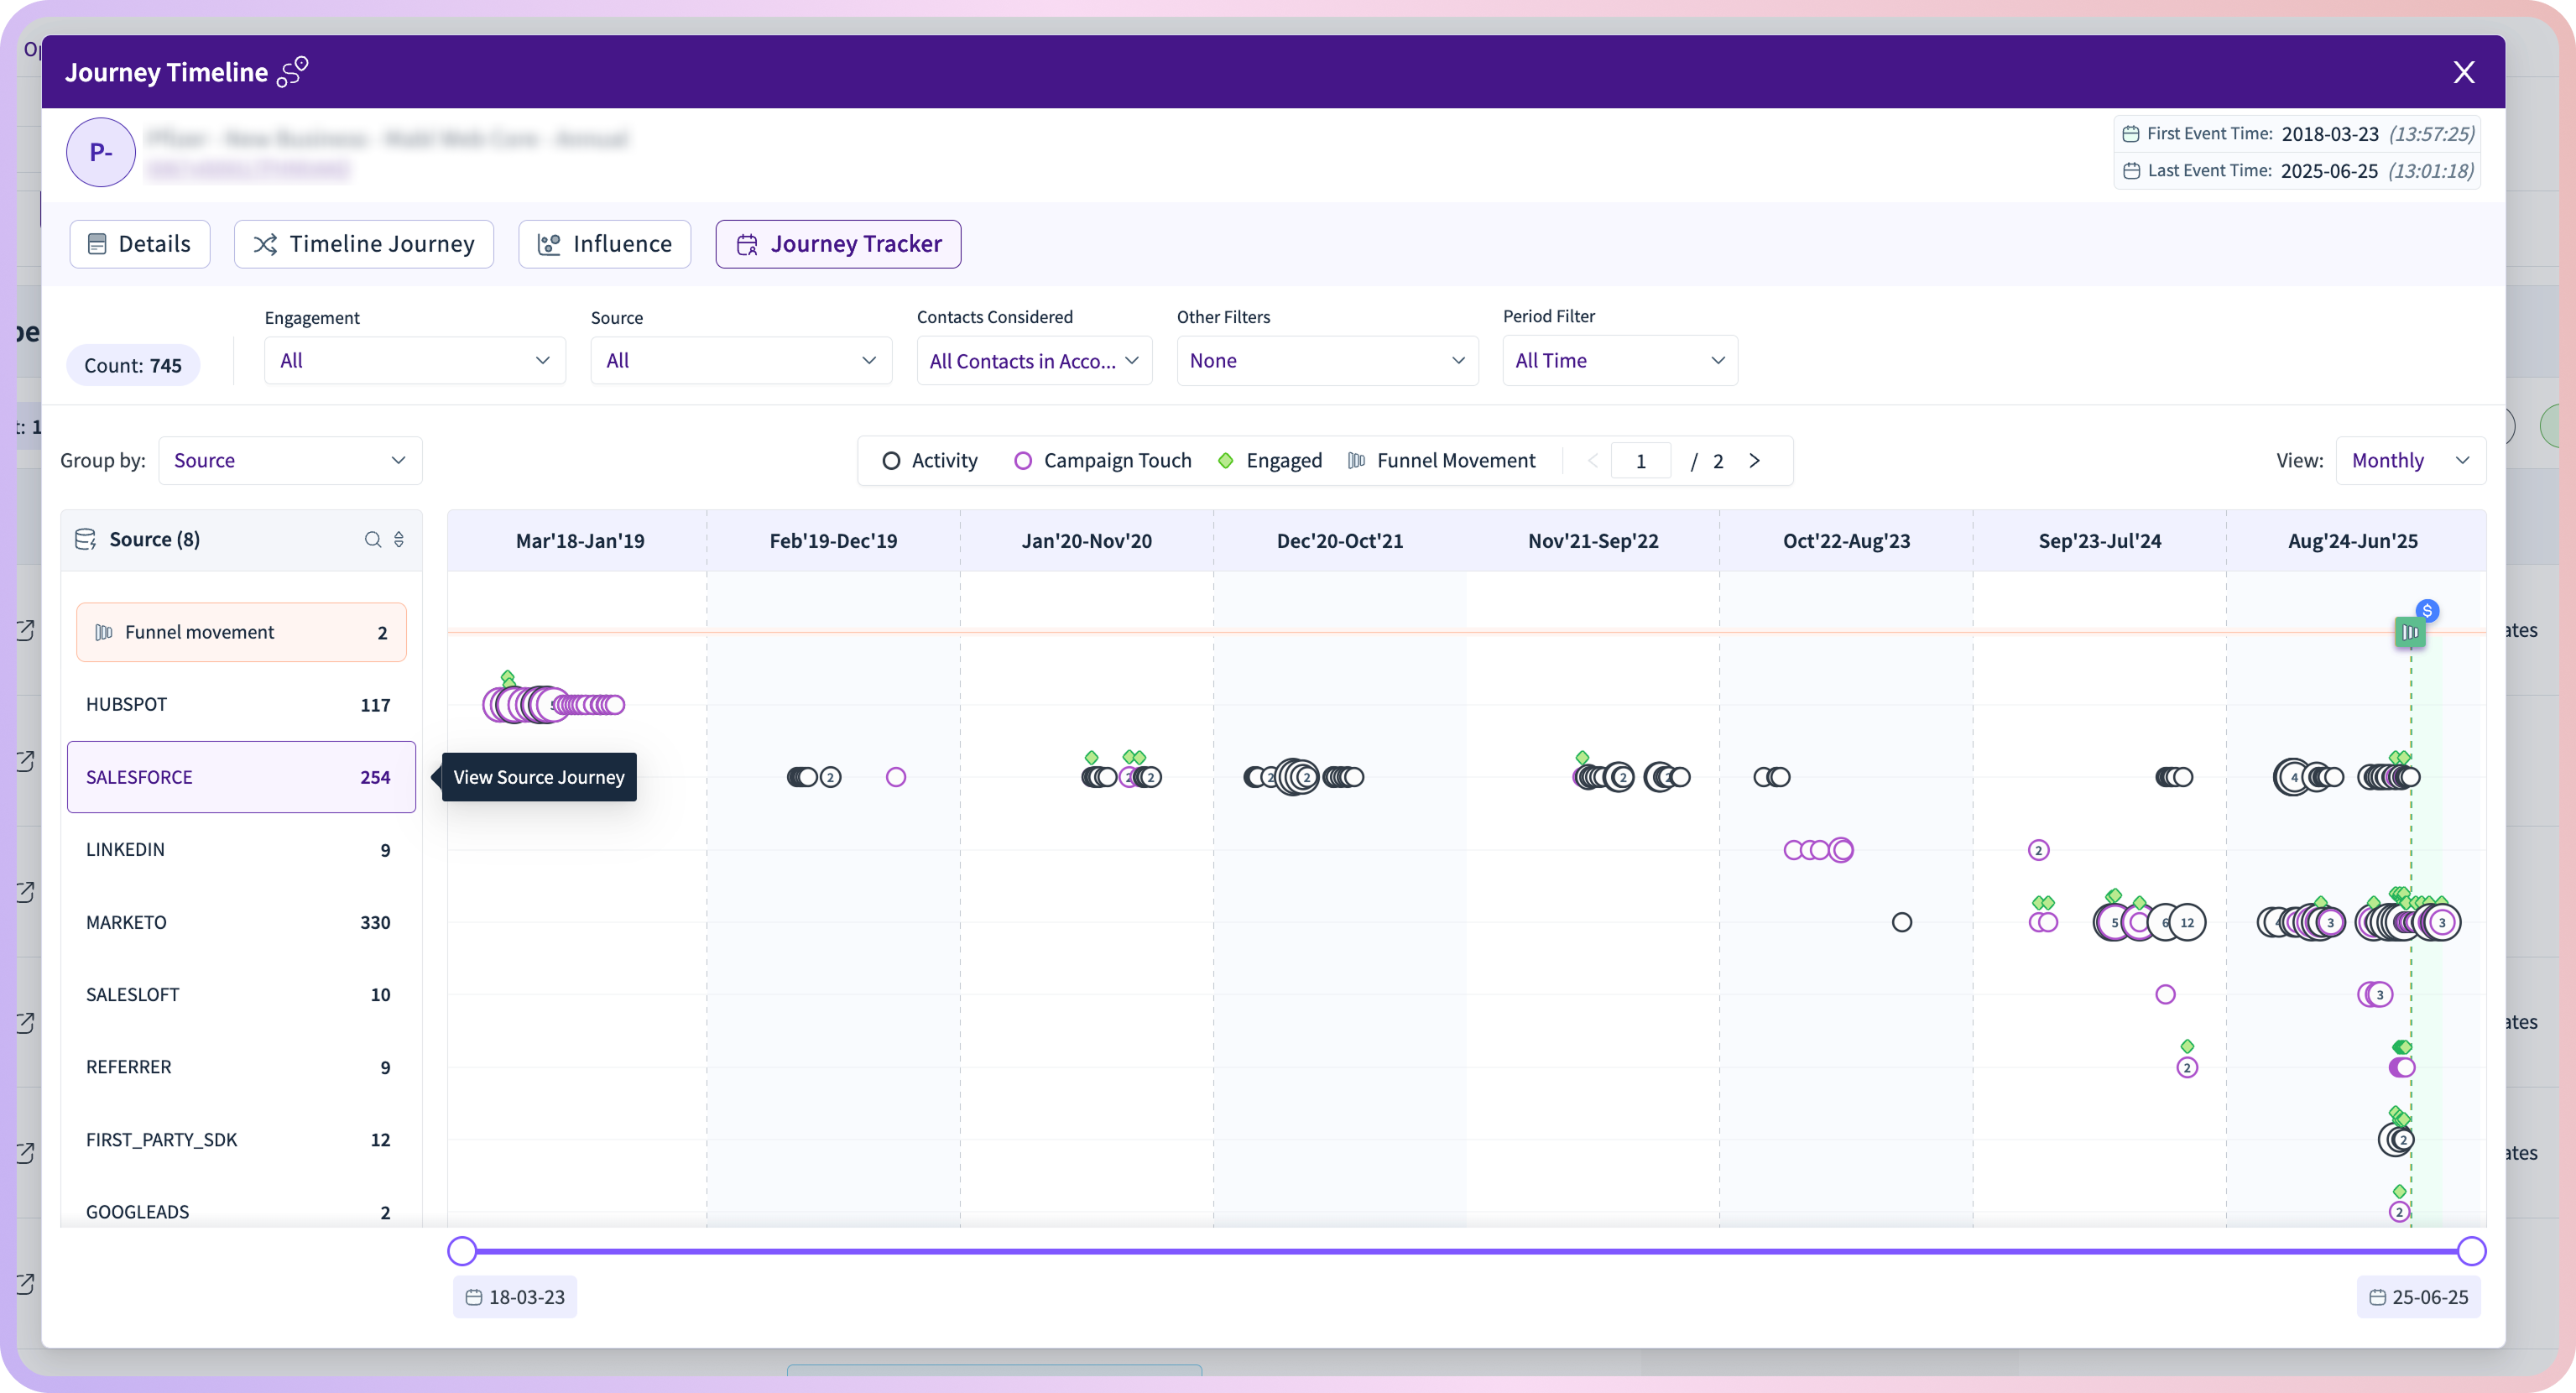
Task: Click the Funnel movement row icon
Action: [103, 632]
